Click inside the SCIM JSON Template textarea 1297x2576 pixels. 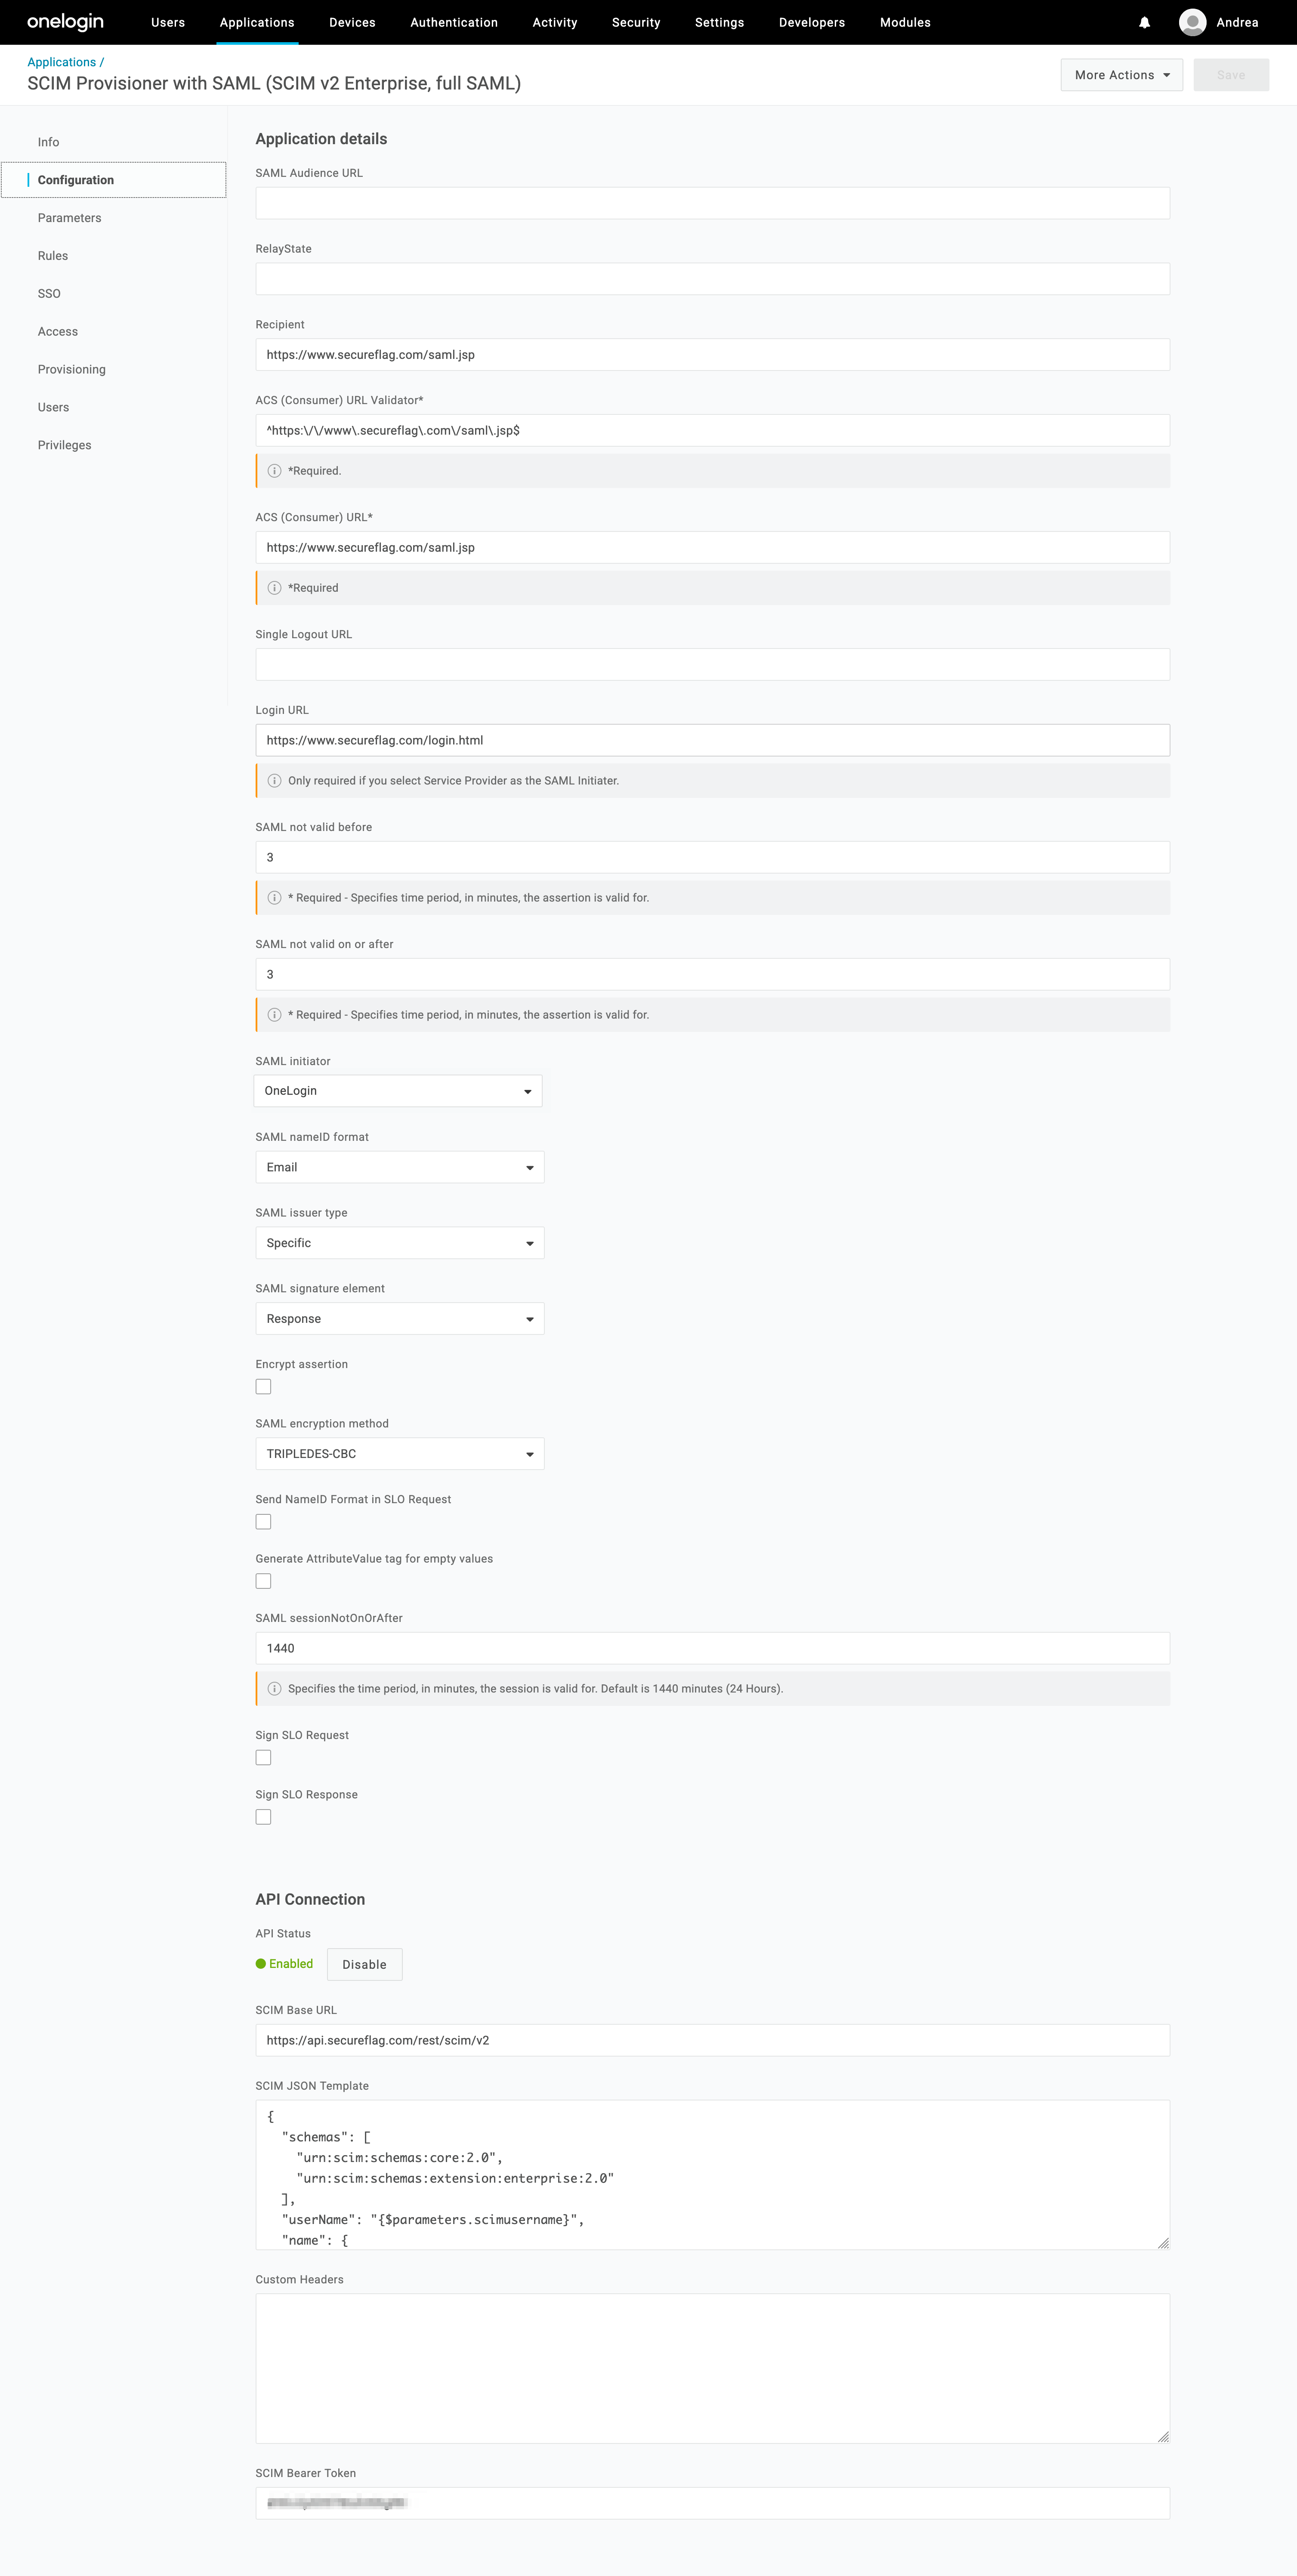(x=713, y=2175)
